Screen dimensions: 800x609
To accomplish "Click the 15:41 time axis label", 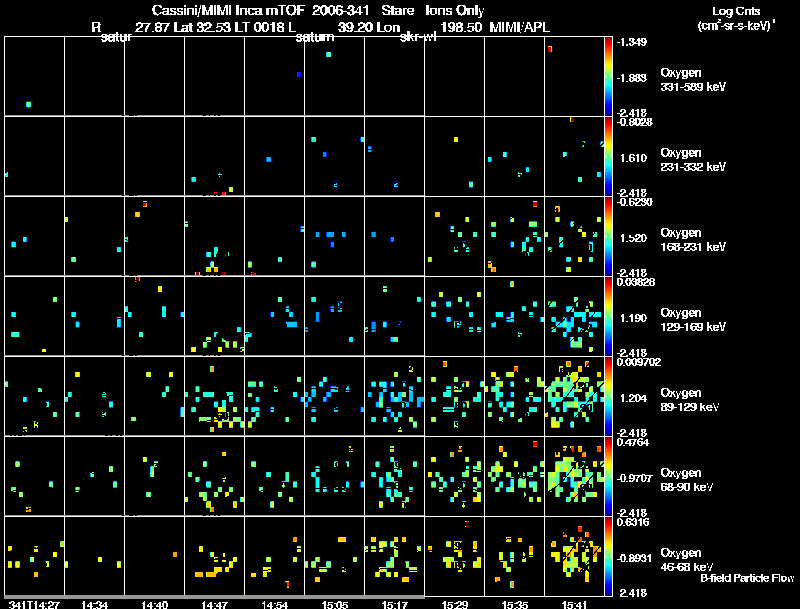I will (574, 604).
